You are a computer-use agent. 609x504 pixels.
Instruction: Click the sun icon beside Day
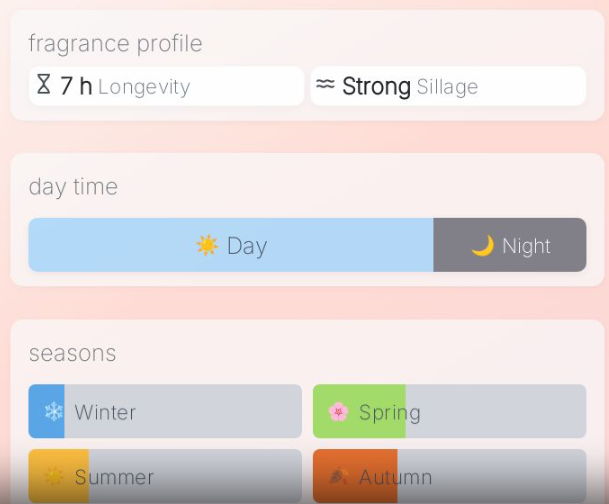tap(207, 245)
